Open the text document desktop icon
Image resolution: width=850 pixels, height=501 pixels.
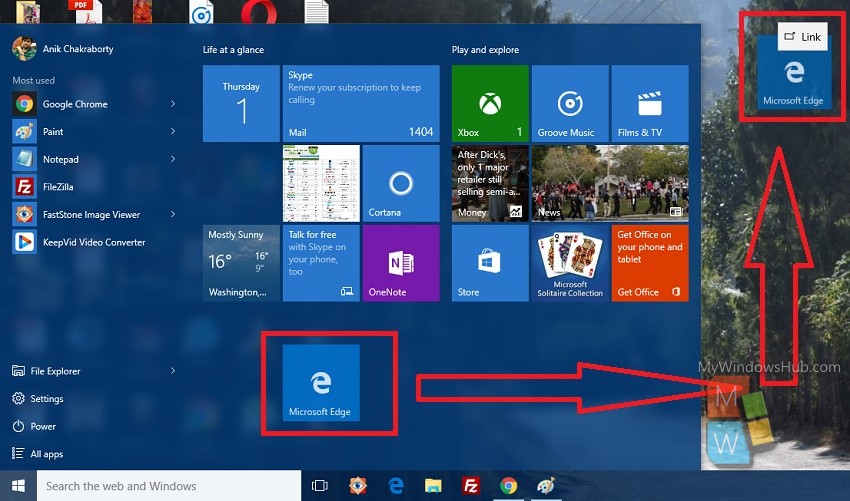click(317, 11)
